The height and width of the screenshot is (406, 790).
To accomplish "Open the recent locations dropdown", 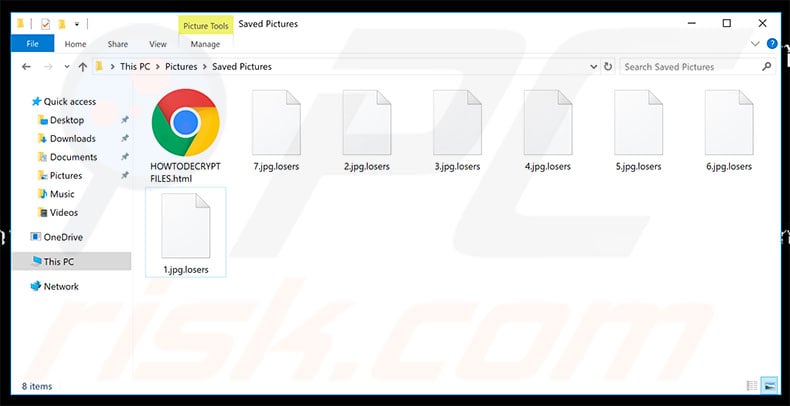I will click(x=67, y=66).
